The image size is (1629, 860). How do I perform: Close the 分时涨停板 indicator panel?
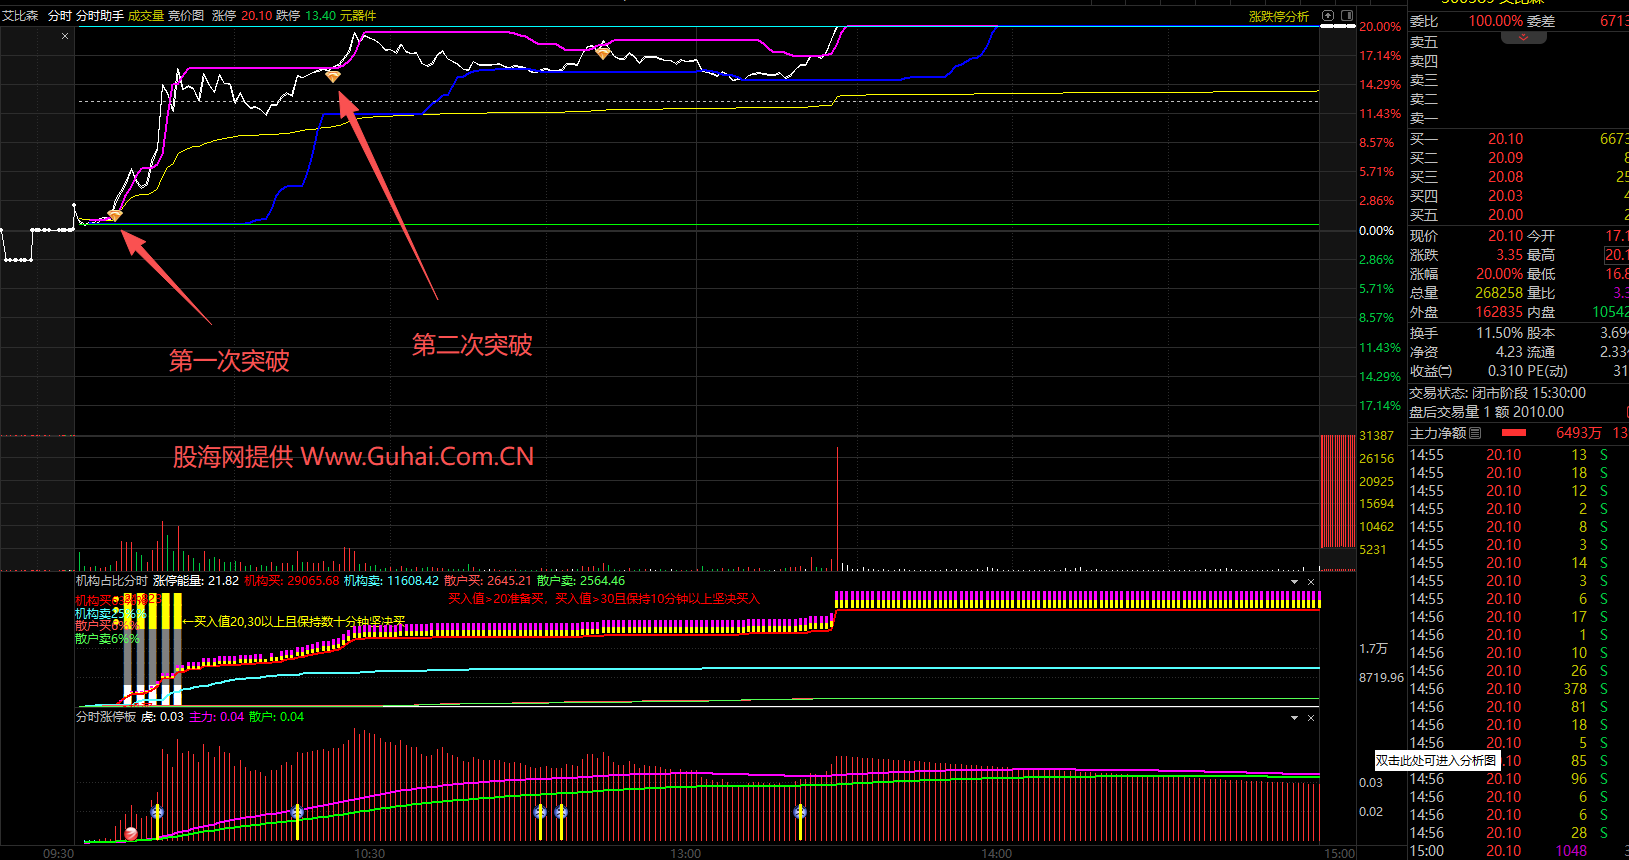pyautogui.click(x=1311, y=717)
